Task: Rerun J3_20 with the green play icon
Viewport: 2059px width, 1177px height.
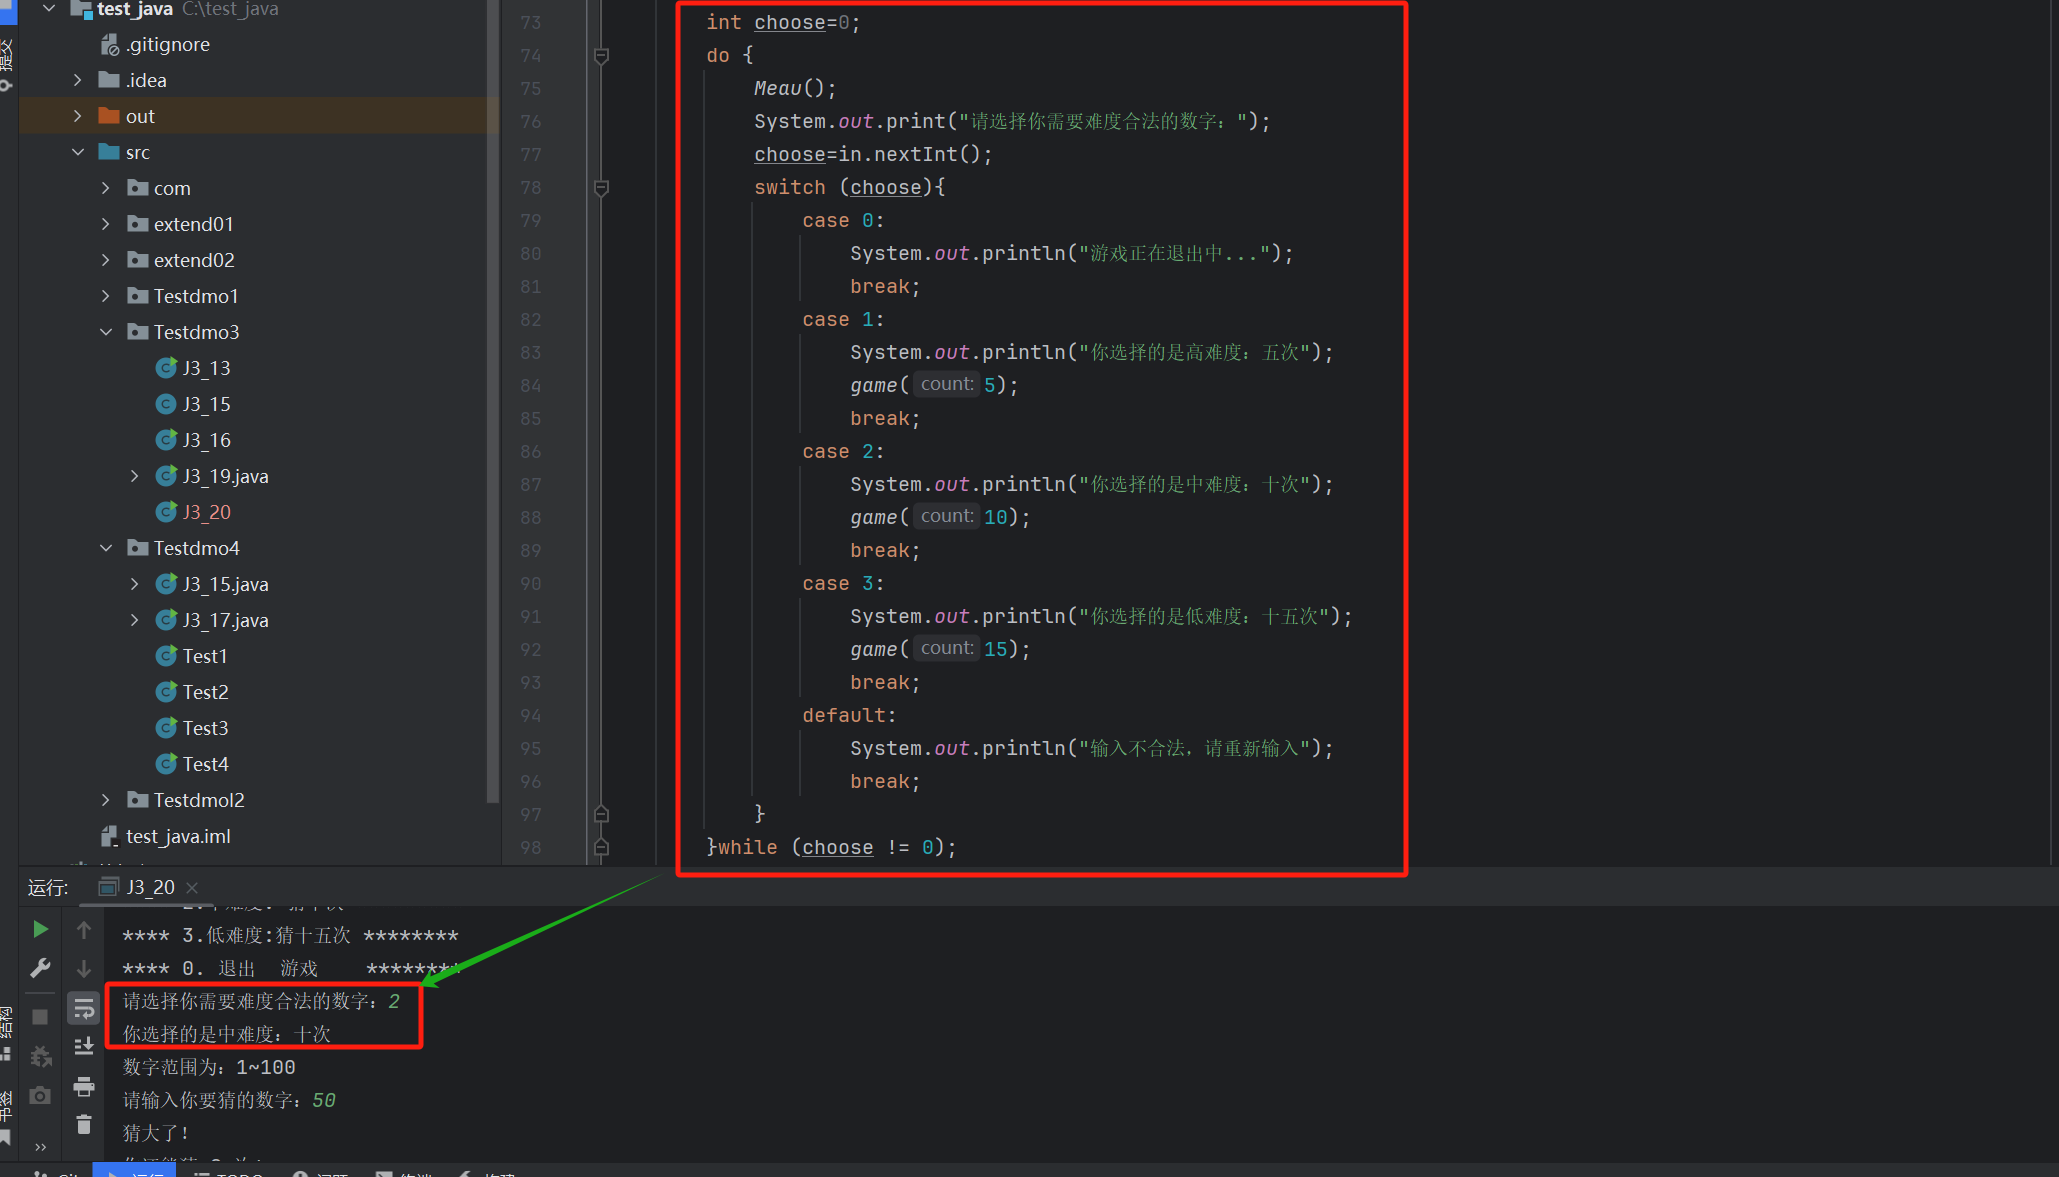Action: tap(40, 930)
